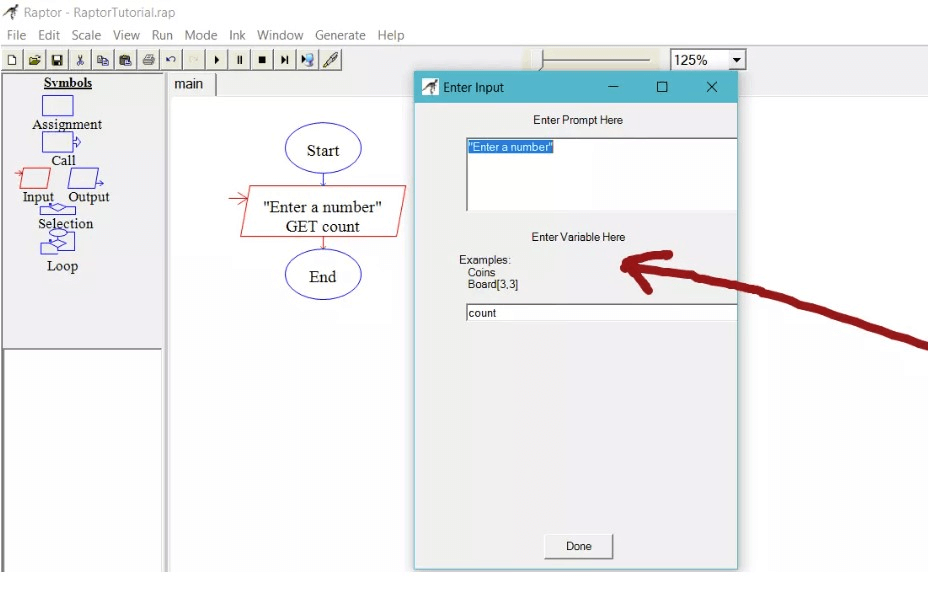
Task: Minimize the Enter Input dialog
Action: (613, 87)
